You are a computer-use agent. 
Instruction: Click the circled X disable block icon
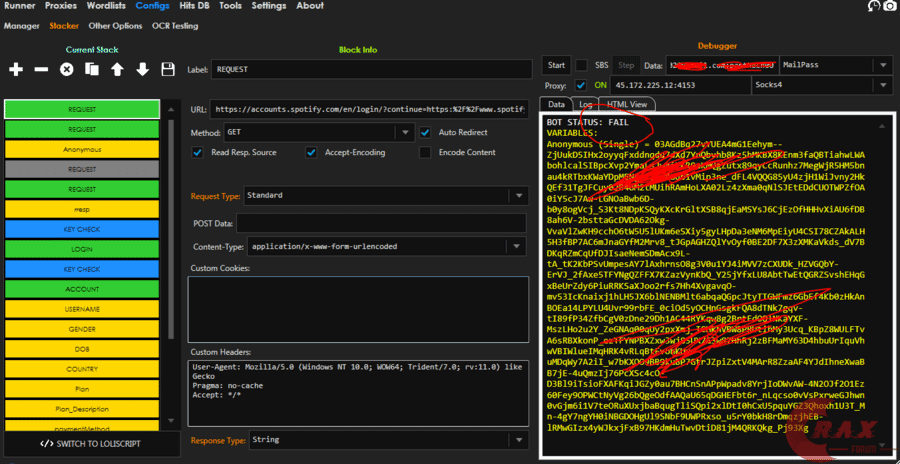pos(67,69)
